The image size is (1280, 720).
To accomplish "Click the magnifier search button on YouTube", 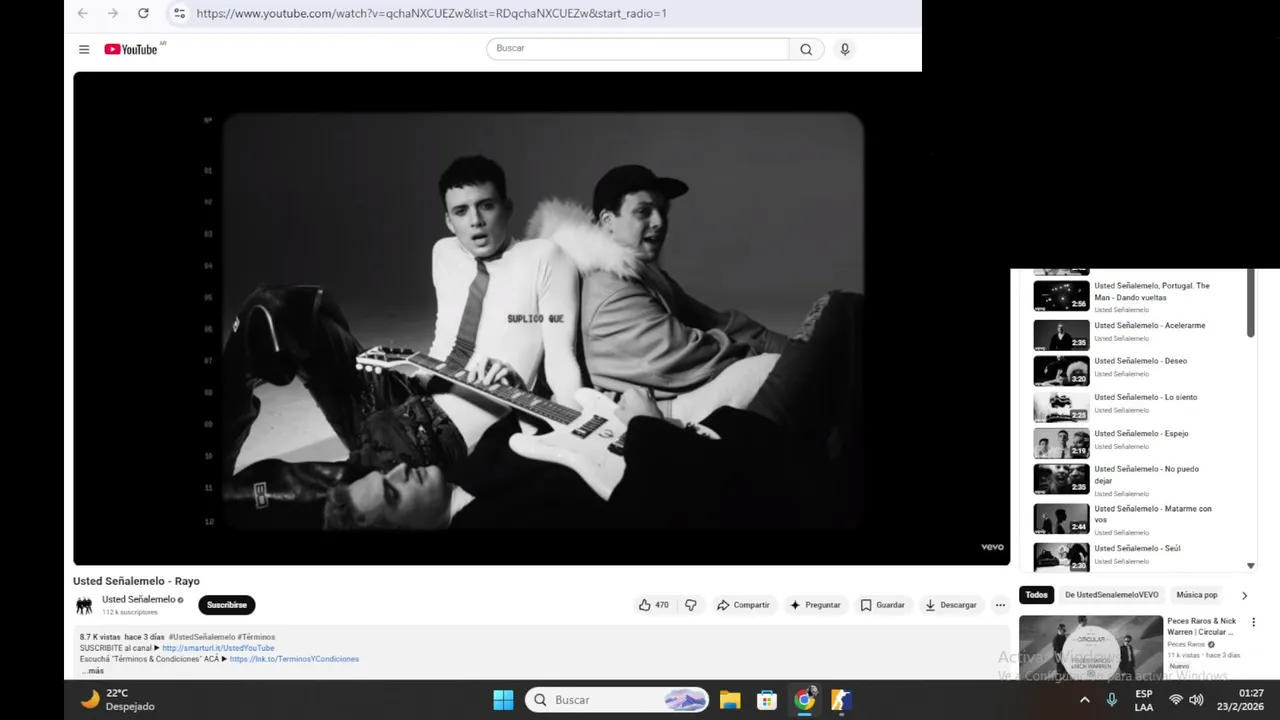I will point(806,49).
